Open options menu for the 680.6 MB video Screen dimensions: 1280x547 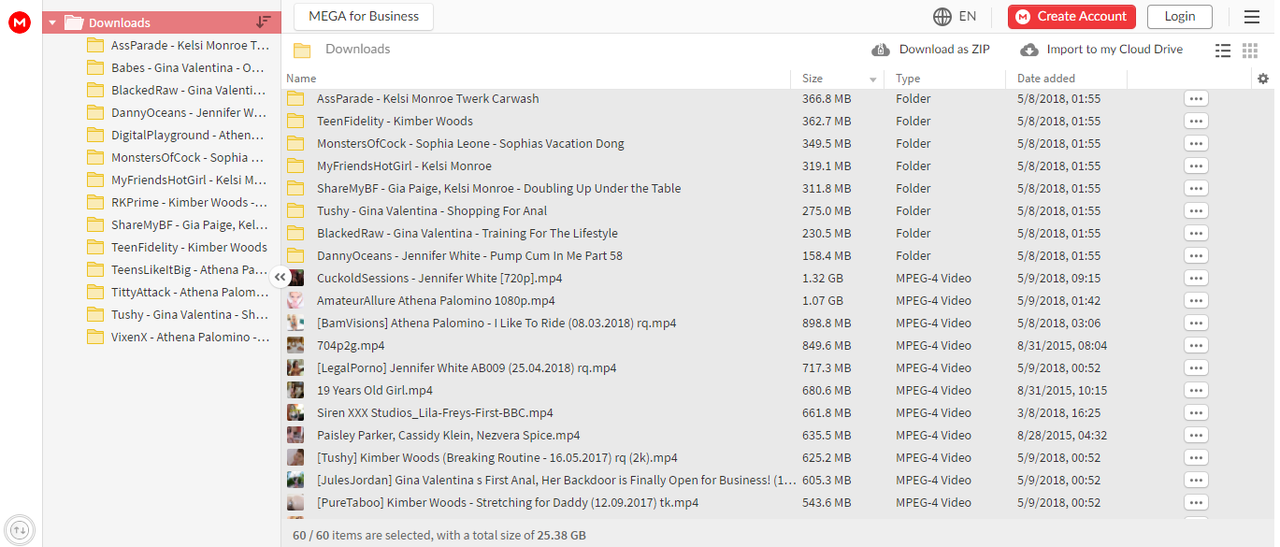(1196, 390)
